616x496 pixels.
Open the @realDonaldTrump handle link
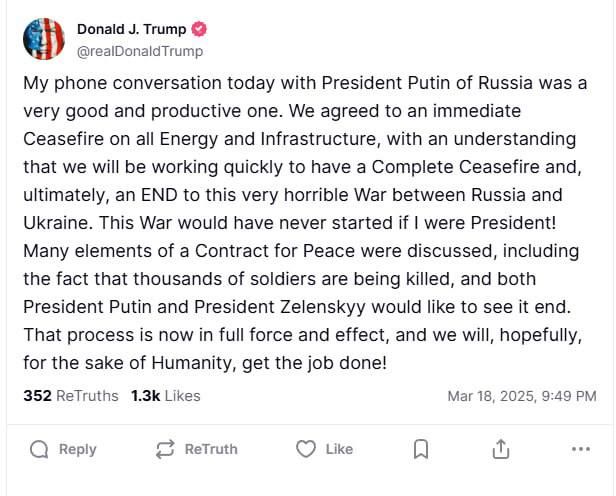pyautogui.click(x=140, y=51)
